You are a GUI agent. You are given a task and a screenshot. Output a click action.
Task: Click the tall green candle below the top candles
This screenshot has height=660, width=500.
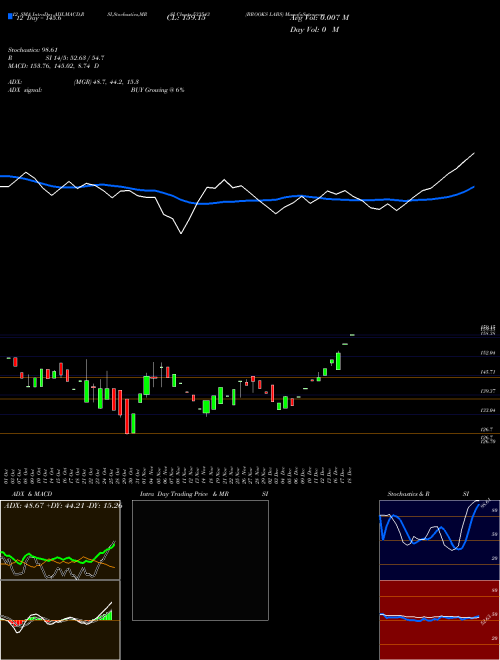(338, 361)
